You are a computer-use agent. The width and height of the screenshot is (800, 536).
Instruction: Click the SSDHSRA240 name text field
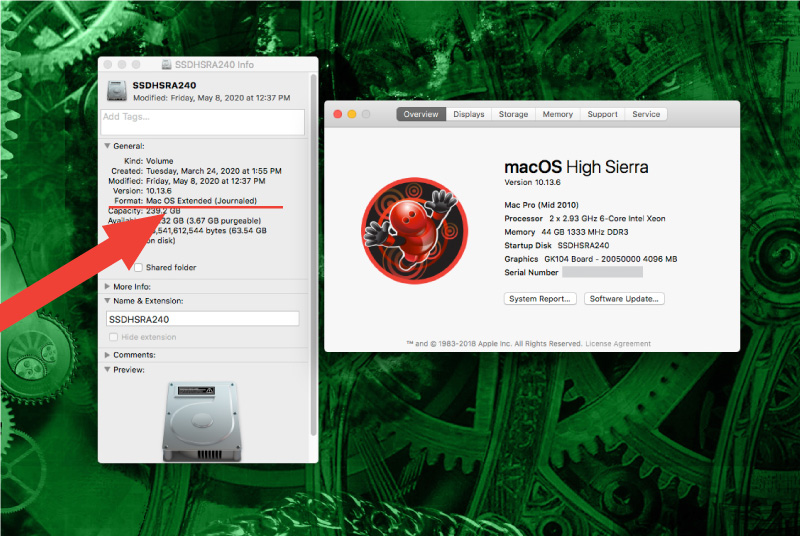pos(203,319)
